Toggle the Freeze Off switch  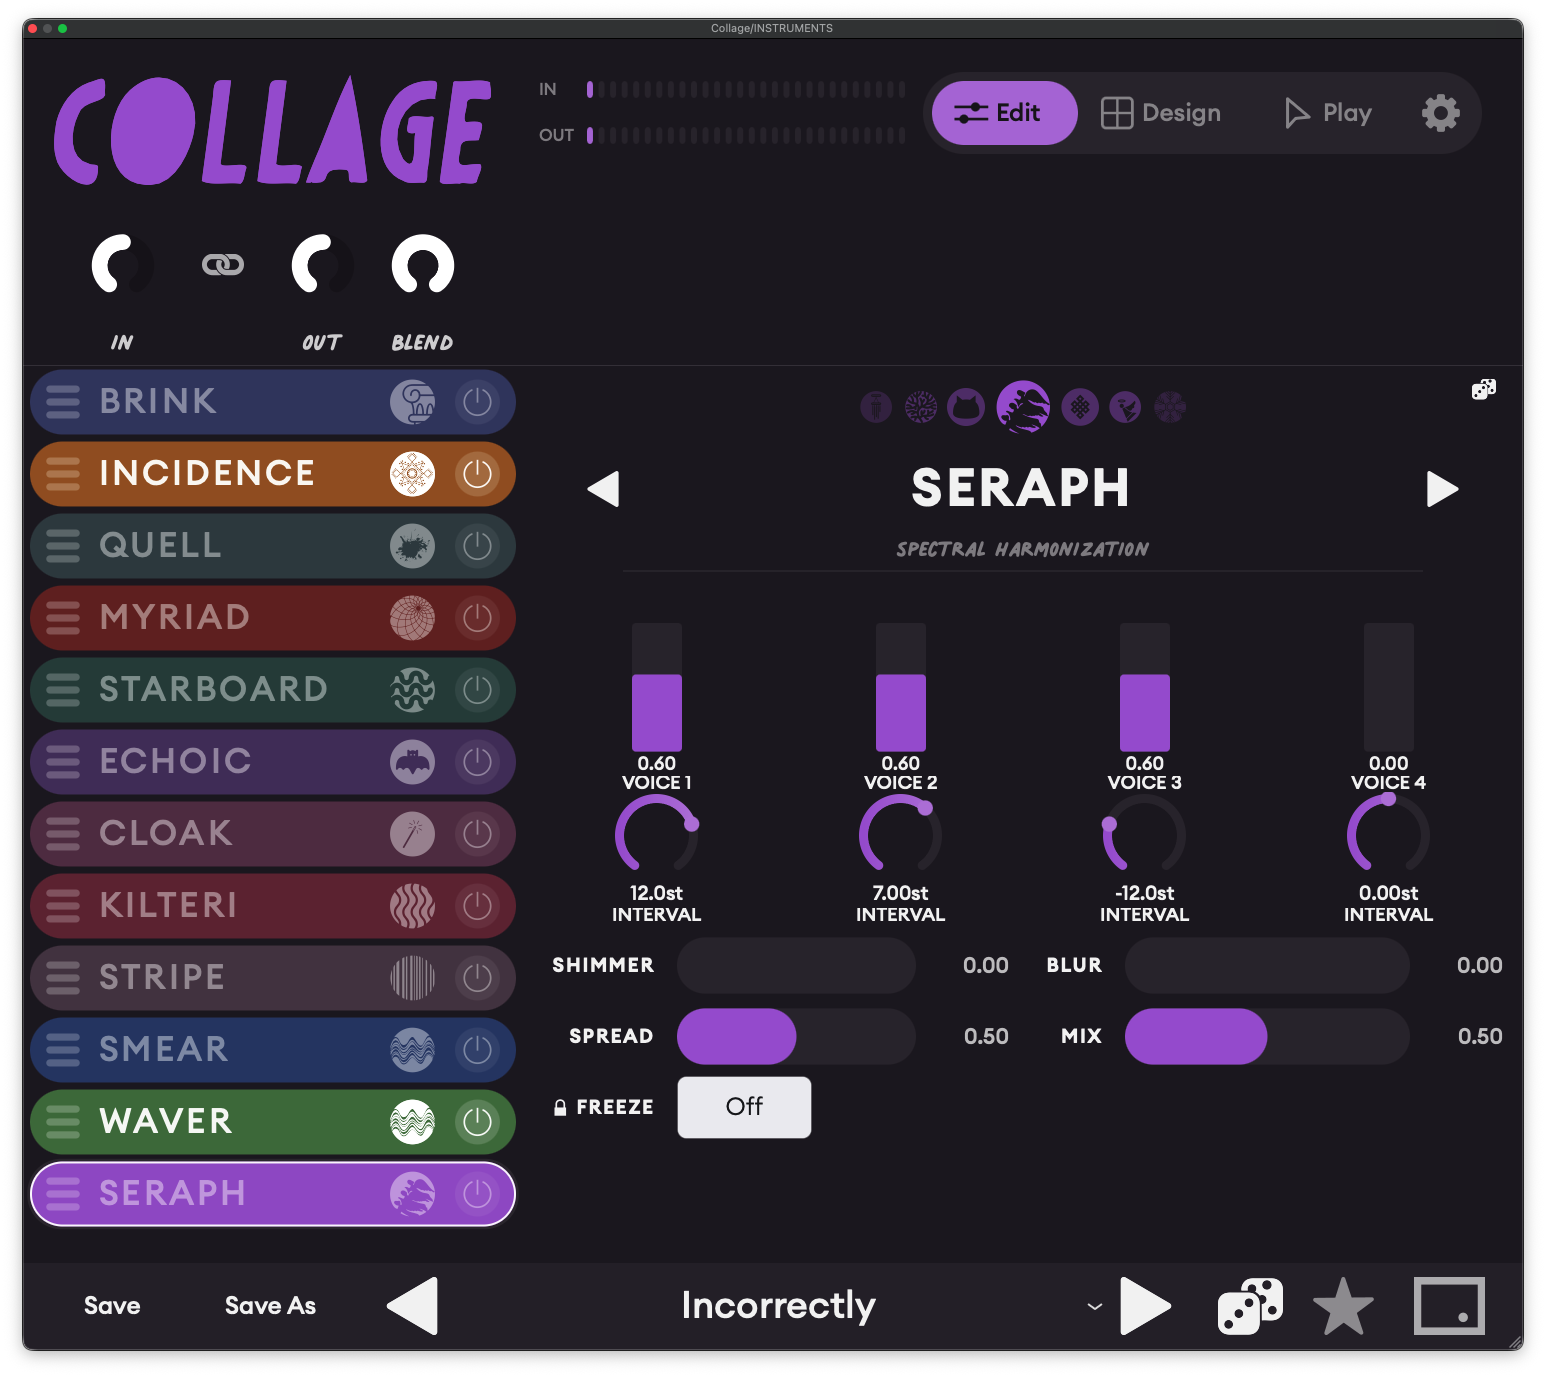coord(744,1107)
